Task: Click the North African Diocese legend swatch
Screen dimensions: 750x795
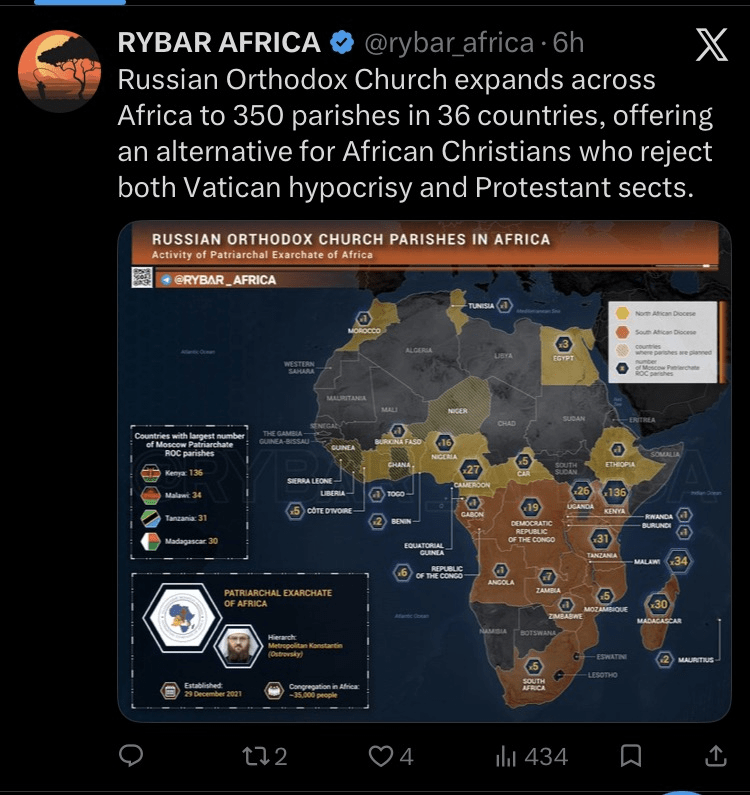Action: 621,314
